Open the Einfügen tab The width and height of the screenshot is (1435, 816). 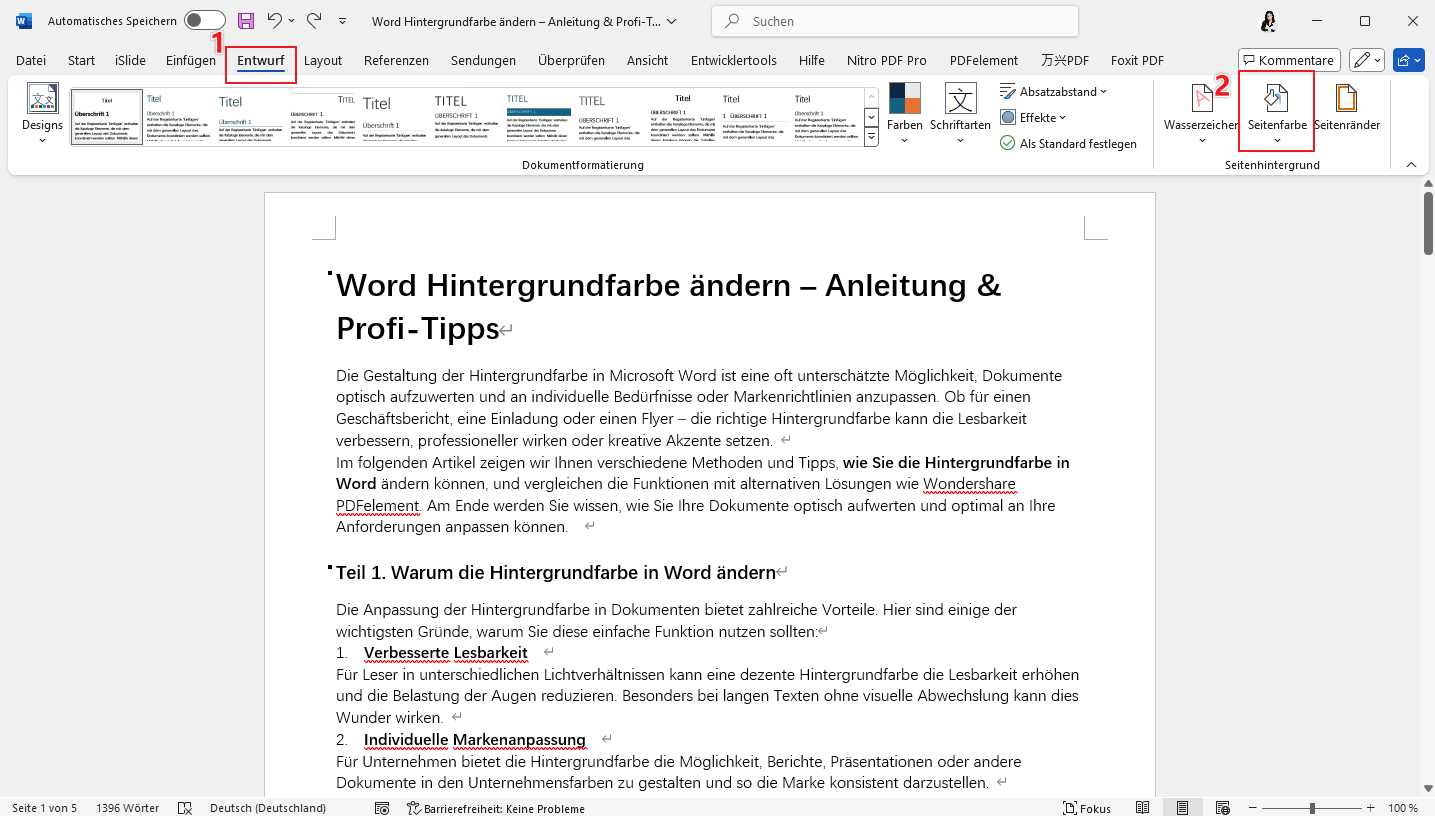coord(191,60)
